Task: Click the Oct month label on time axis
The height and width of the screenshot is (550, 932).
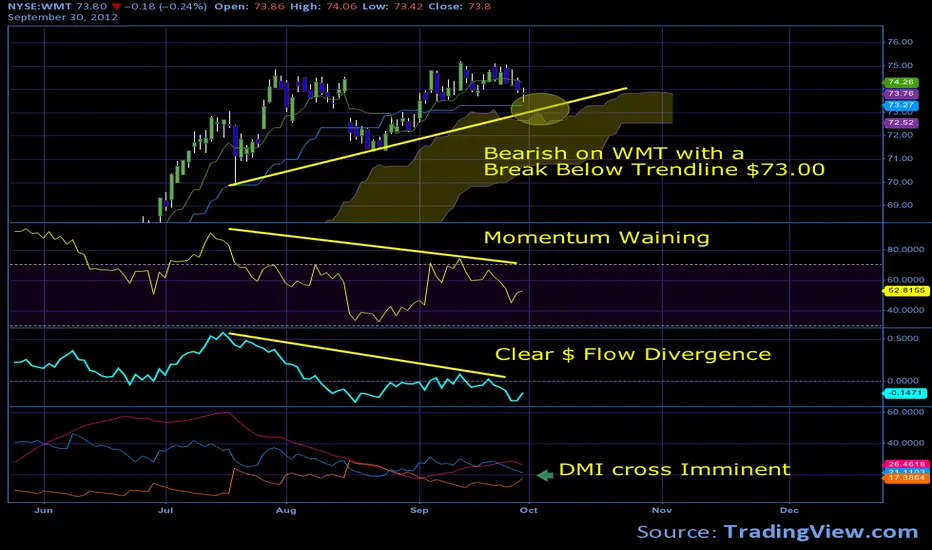Action: 528,510
